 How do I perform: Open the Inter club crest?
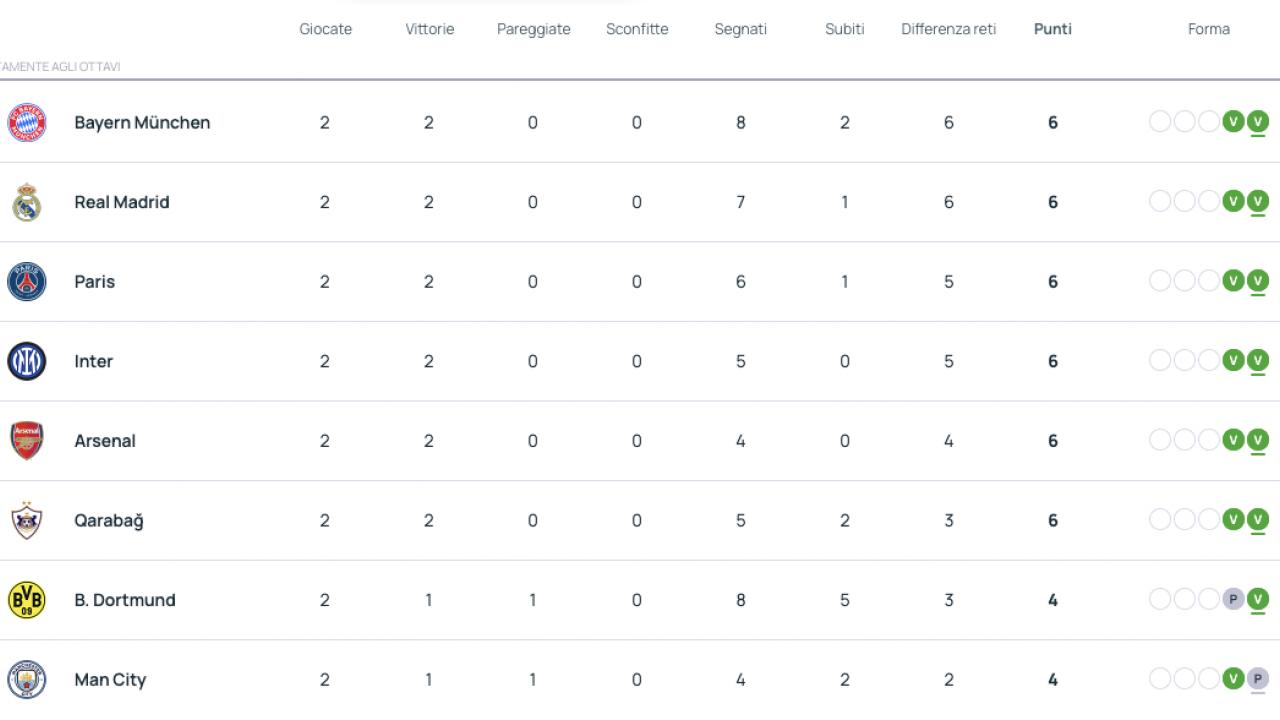[27, 361]
